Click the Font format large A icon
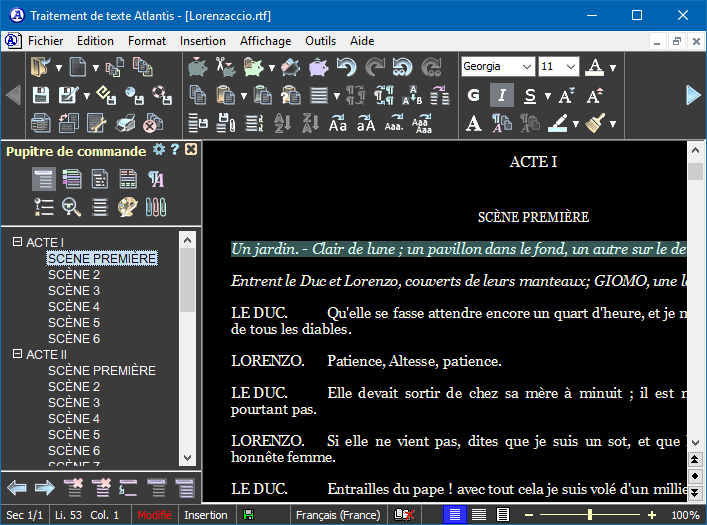The width and height of the screenshot is (707, 525). pos(473,123)
